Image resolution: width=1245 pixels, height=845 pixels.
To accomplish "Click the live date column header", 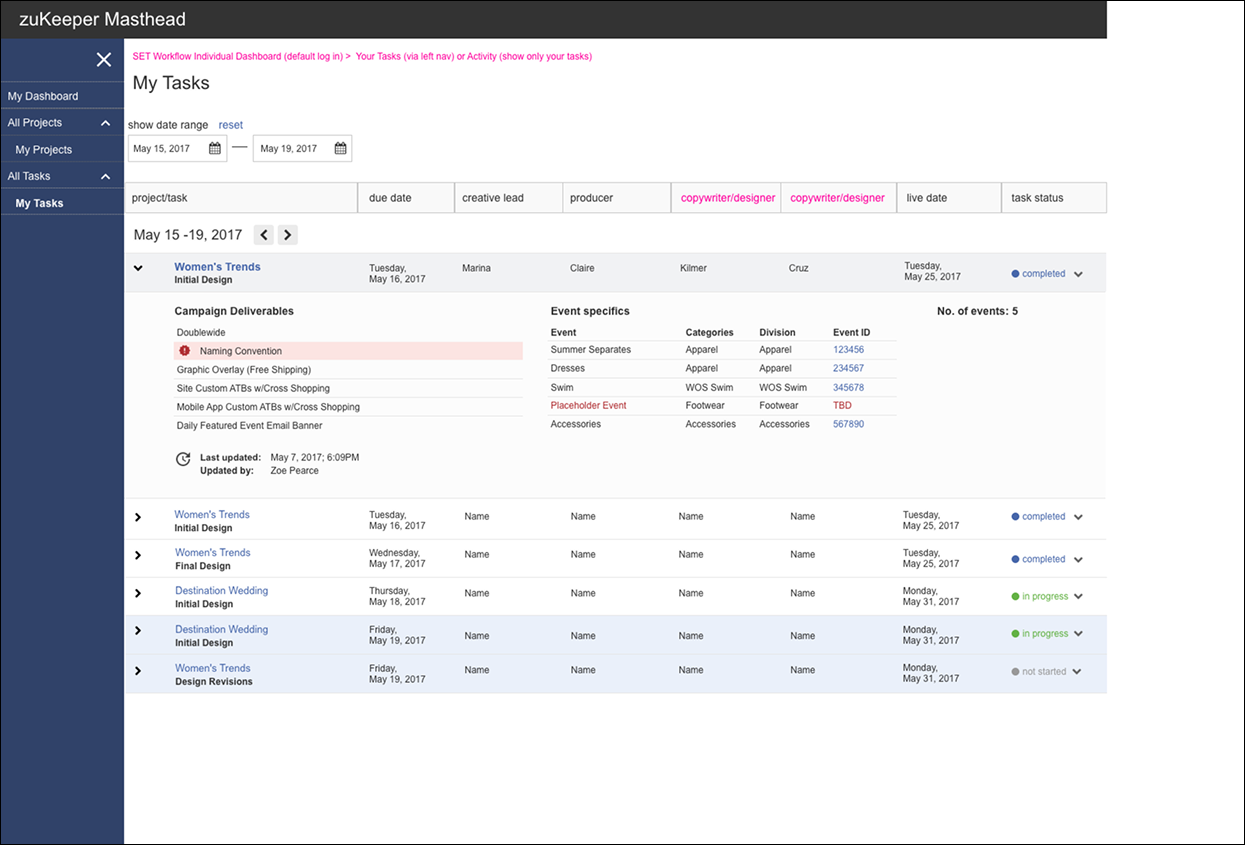I will coord(949,198).
